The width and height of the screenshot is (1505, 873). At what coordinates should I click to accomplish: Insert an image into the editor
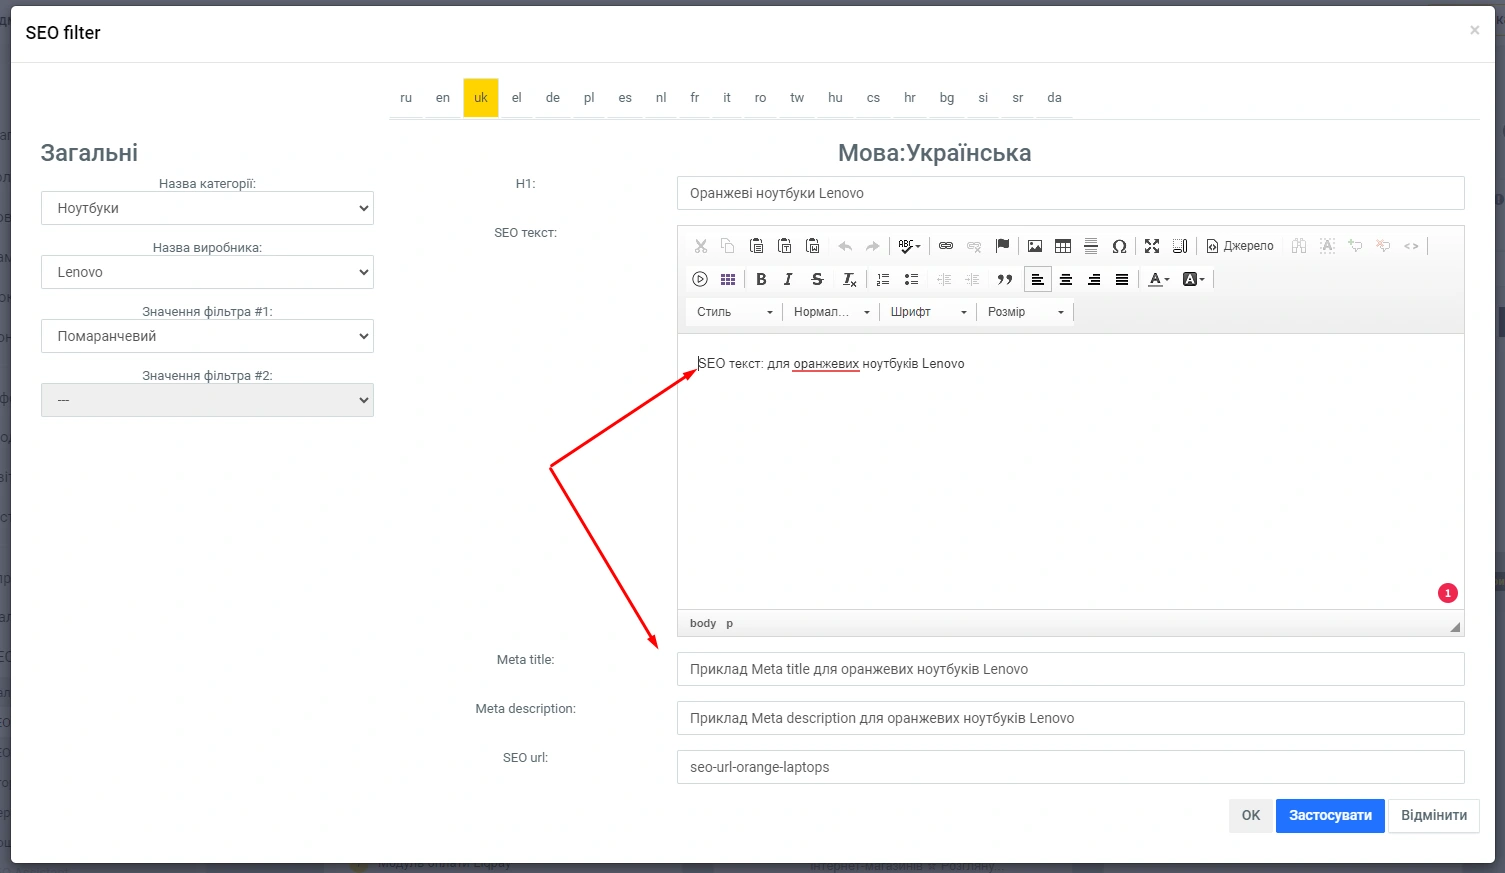1035,246
